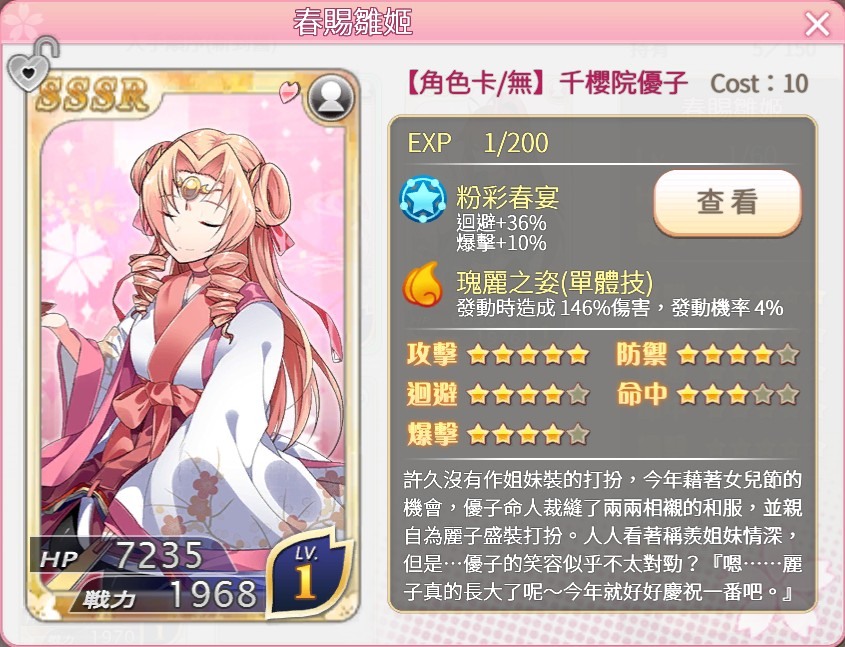This screenshot has width=845, height=647.
Task: Click the 粉彩春宴 skill name
Action: click(x=507, y=198)
